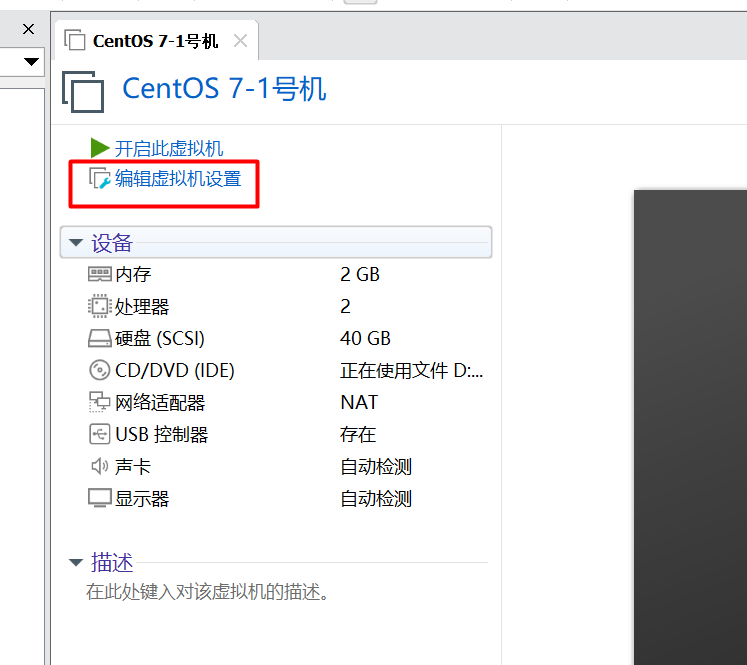Select the memory (内存) device icon
Viewport: 747px width, 665px height.
pyautogui.click(x=99, y=274)
